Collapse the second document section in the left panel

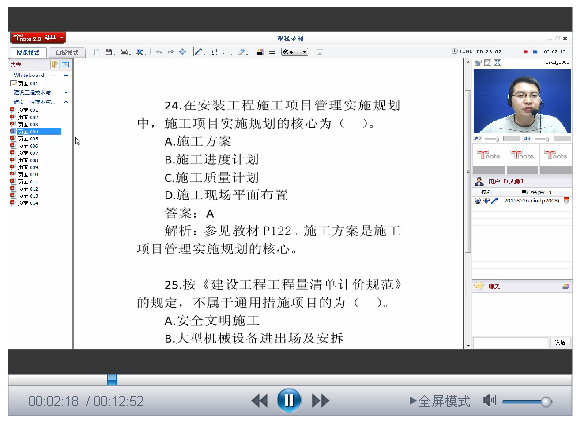pyautogui.click(x=66, y=92)
